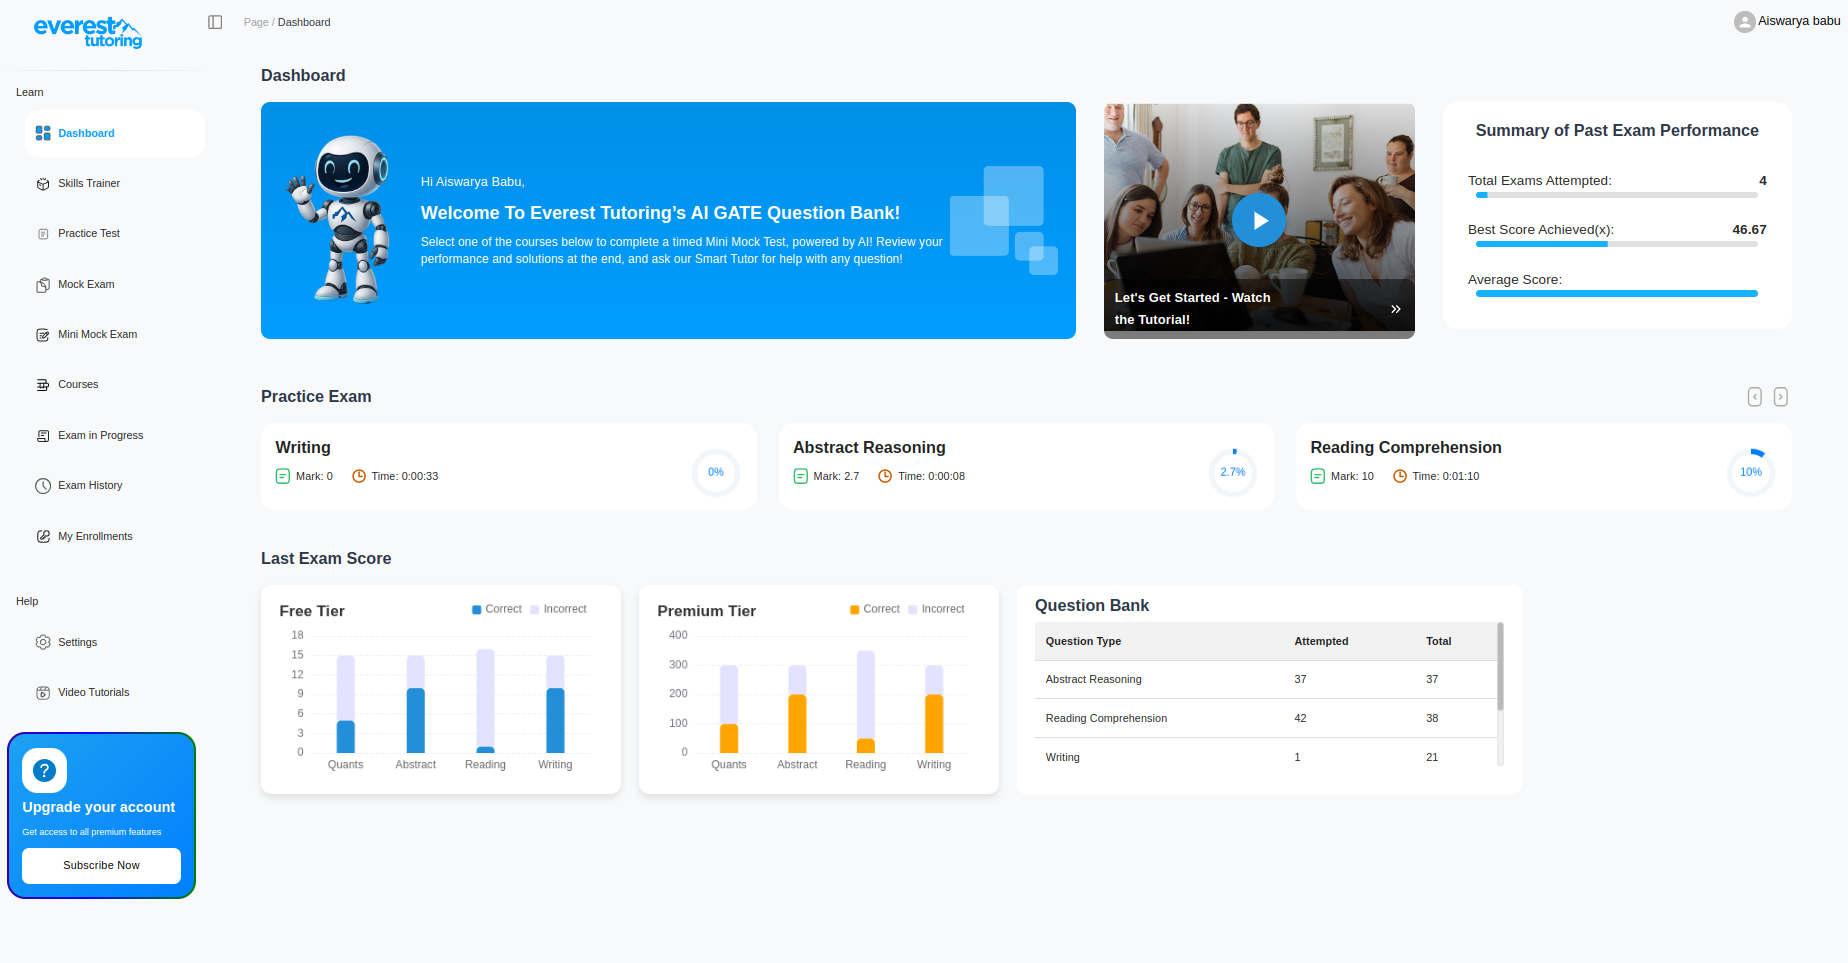Open Mock Exam from sidebar

[x=86, y=285]
